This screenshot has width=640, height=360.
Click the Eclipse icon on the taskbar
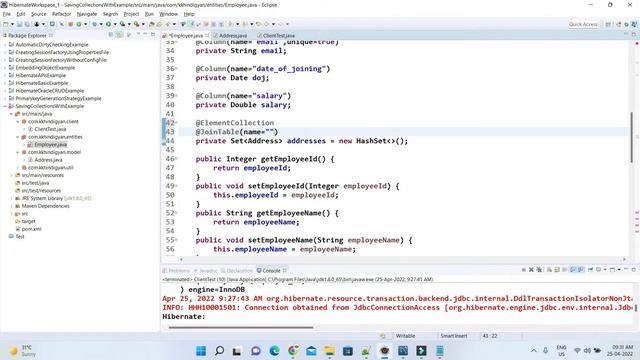[384, 351]
